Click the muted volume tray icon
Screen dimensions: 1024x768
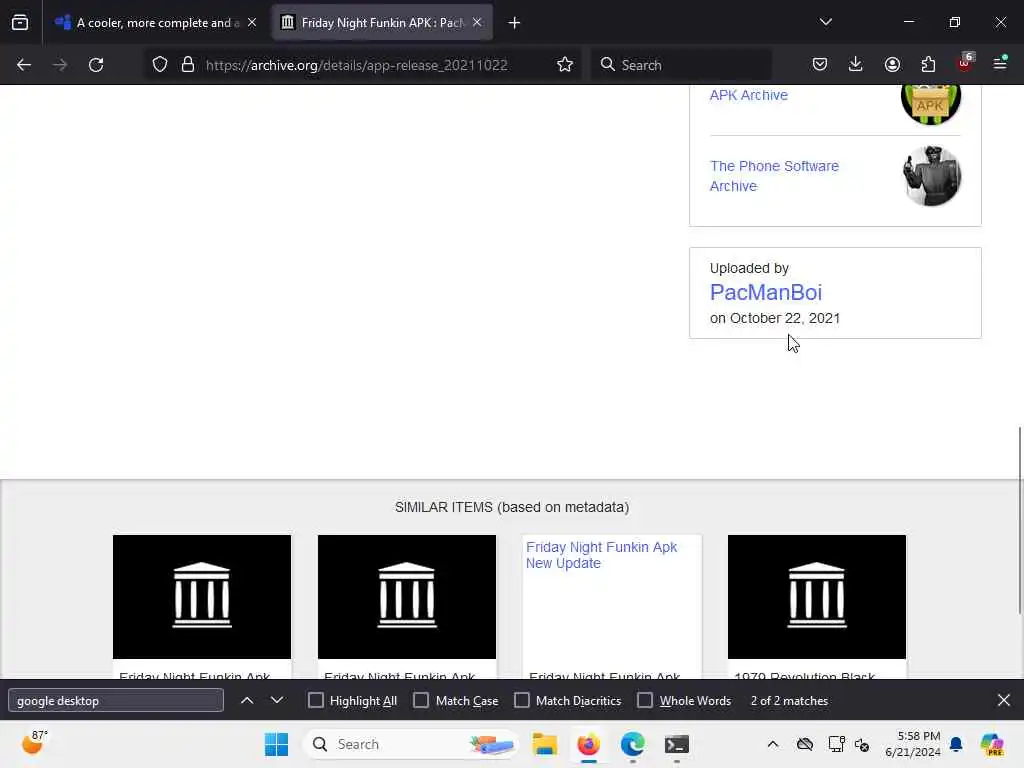(x=862, y=744)
